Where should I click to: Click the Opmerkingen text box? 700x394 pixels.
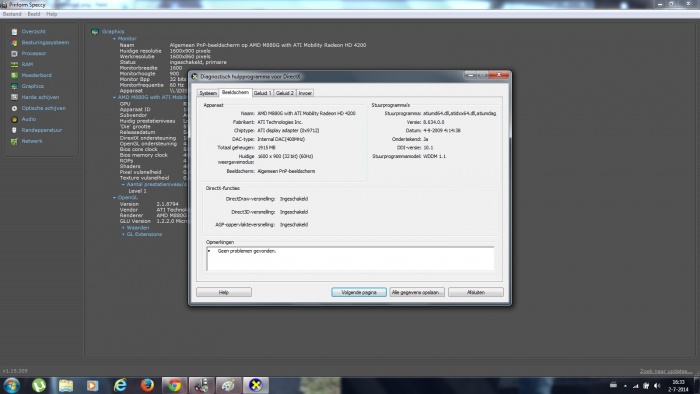click(x=350, y=258)
